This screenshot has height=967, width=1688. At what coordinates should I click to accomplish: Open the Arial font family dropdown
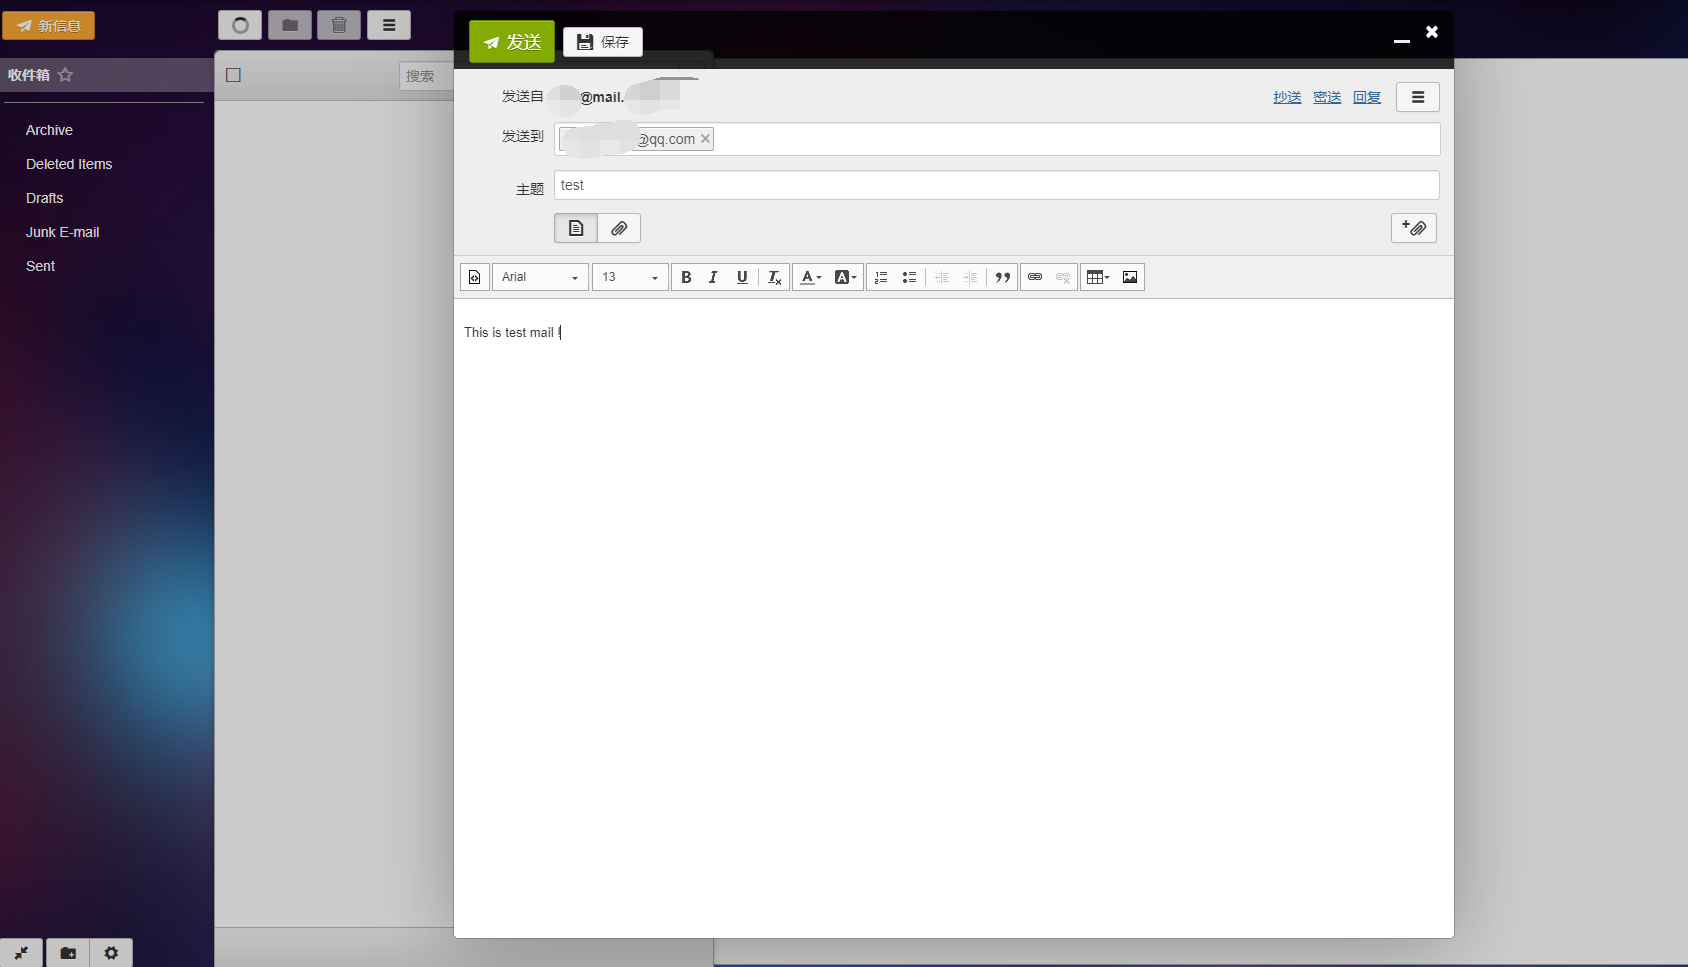pos(540,277)
